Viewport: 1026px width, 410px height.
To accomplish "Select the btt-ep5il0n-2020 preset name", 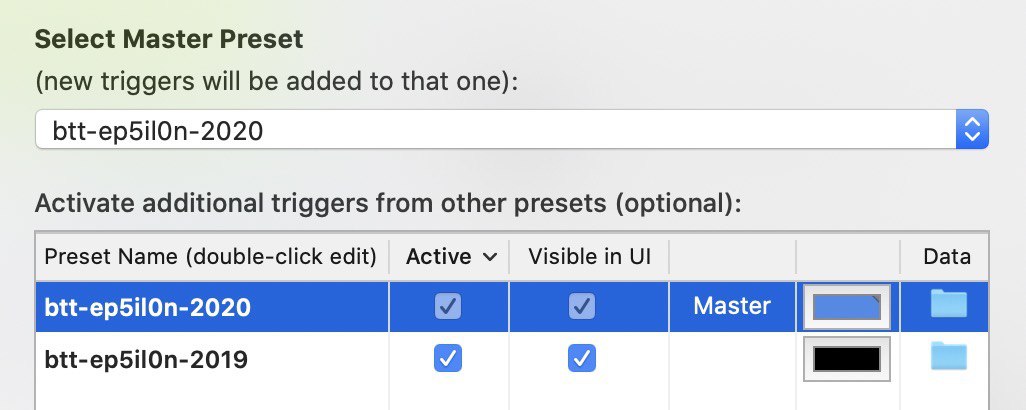I will (148, 307).
